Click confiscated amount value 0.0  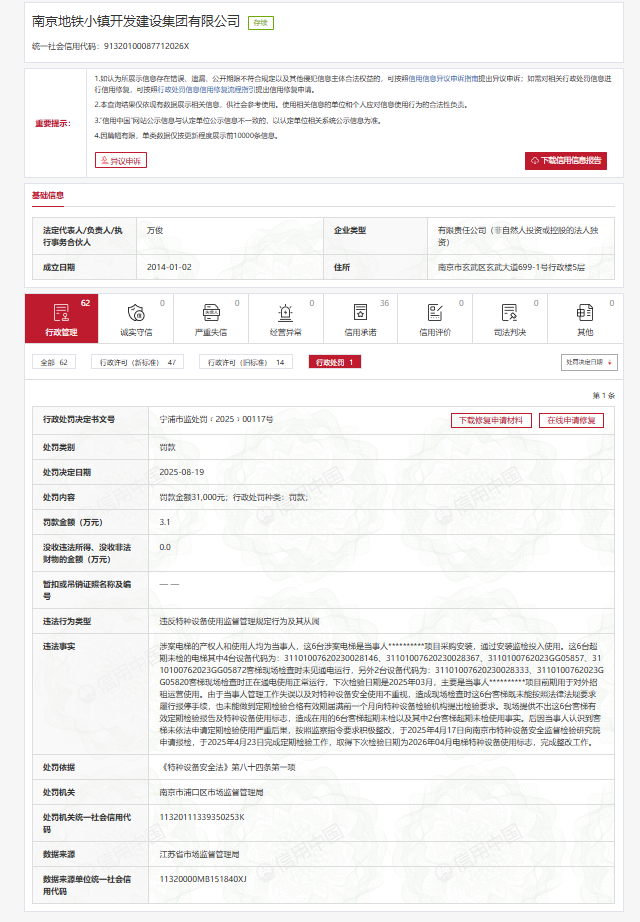[x=165, y=547]
